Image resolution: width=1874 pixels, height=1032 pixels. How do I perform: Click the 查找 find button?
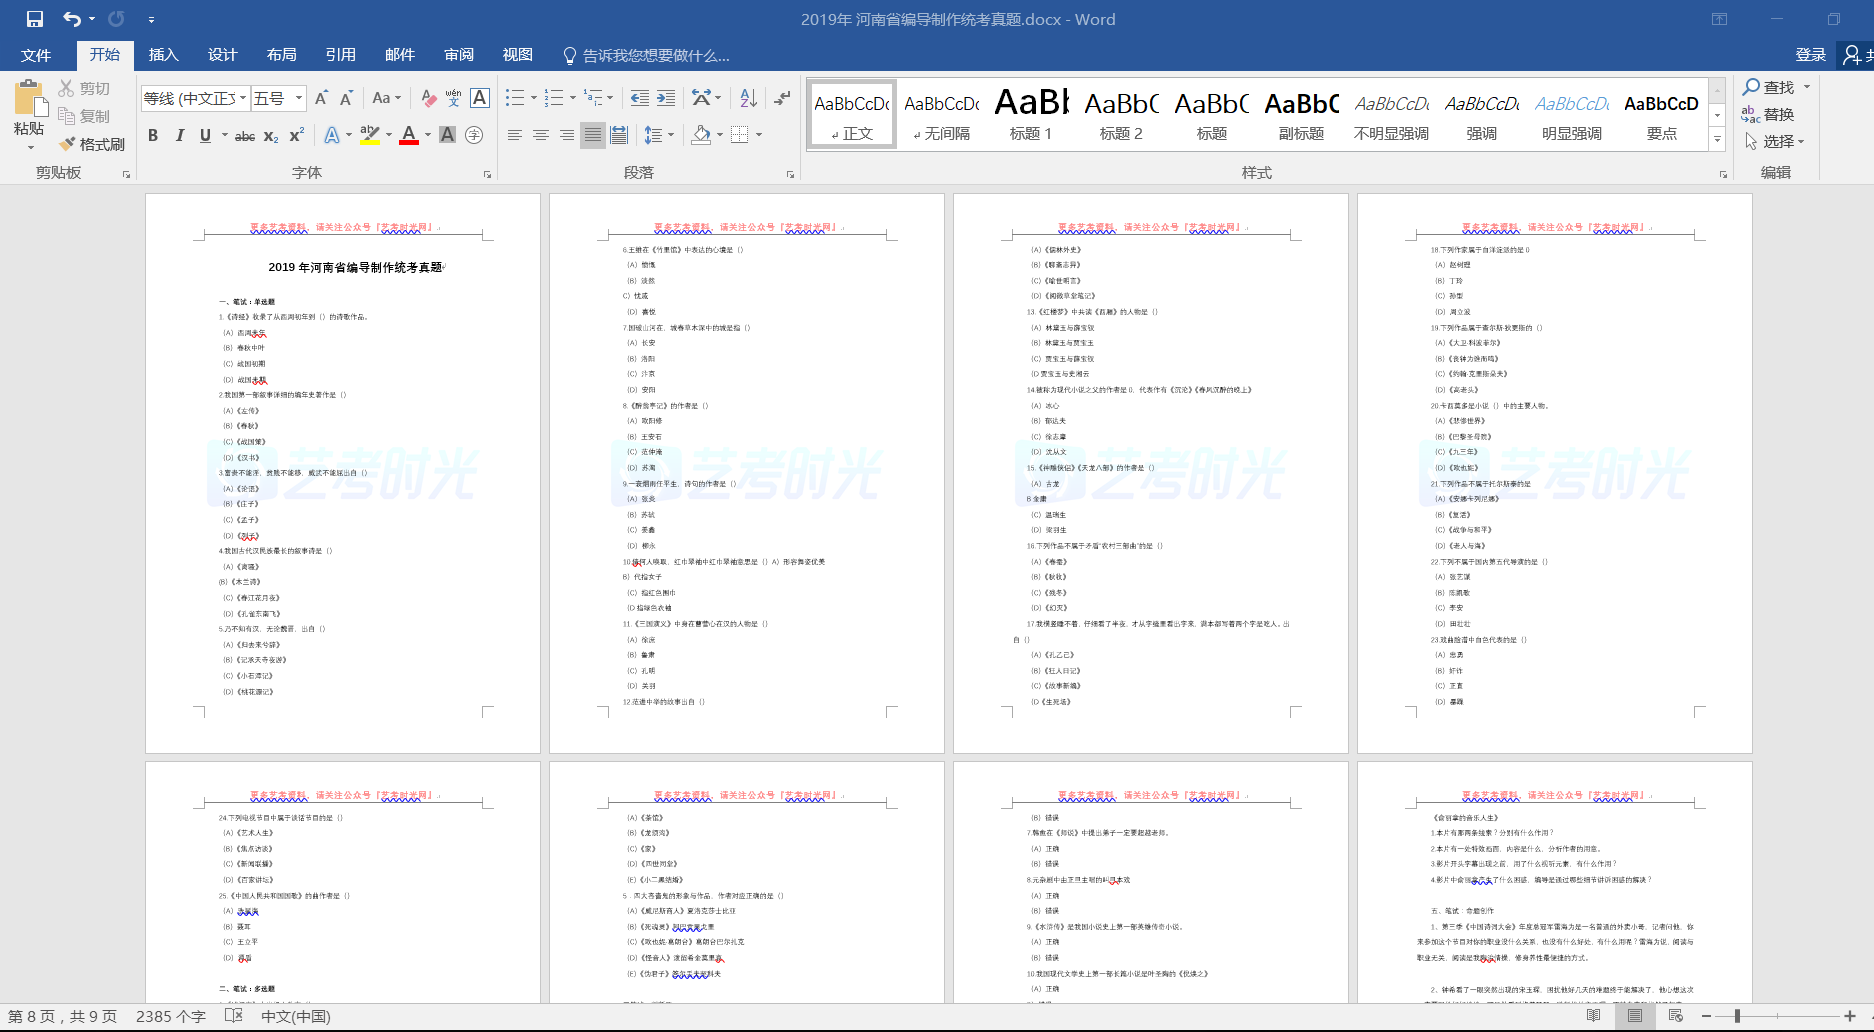click(x=1769, y=88)
